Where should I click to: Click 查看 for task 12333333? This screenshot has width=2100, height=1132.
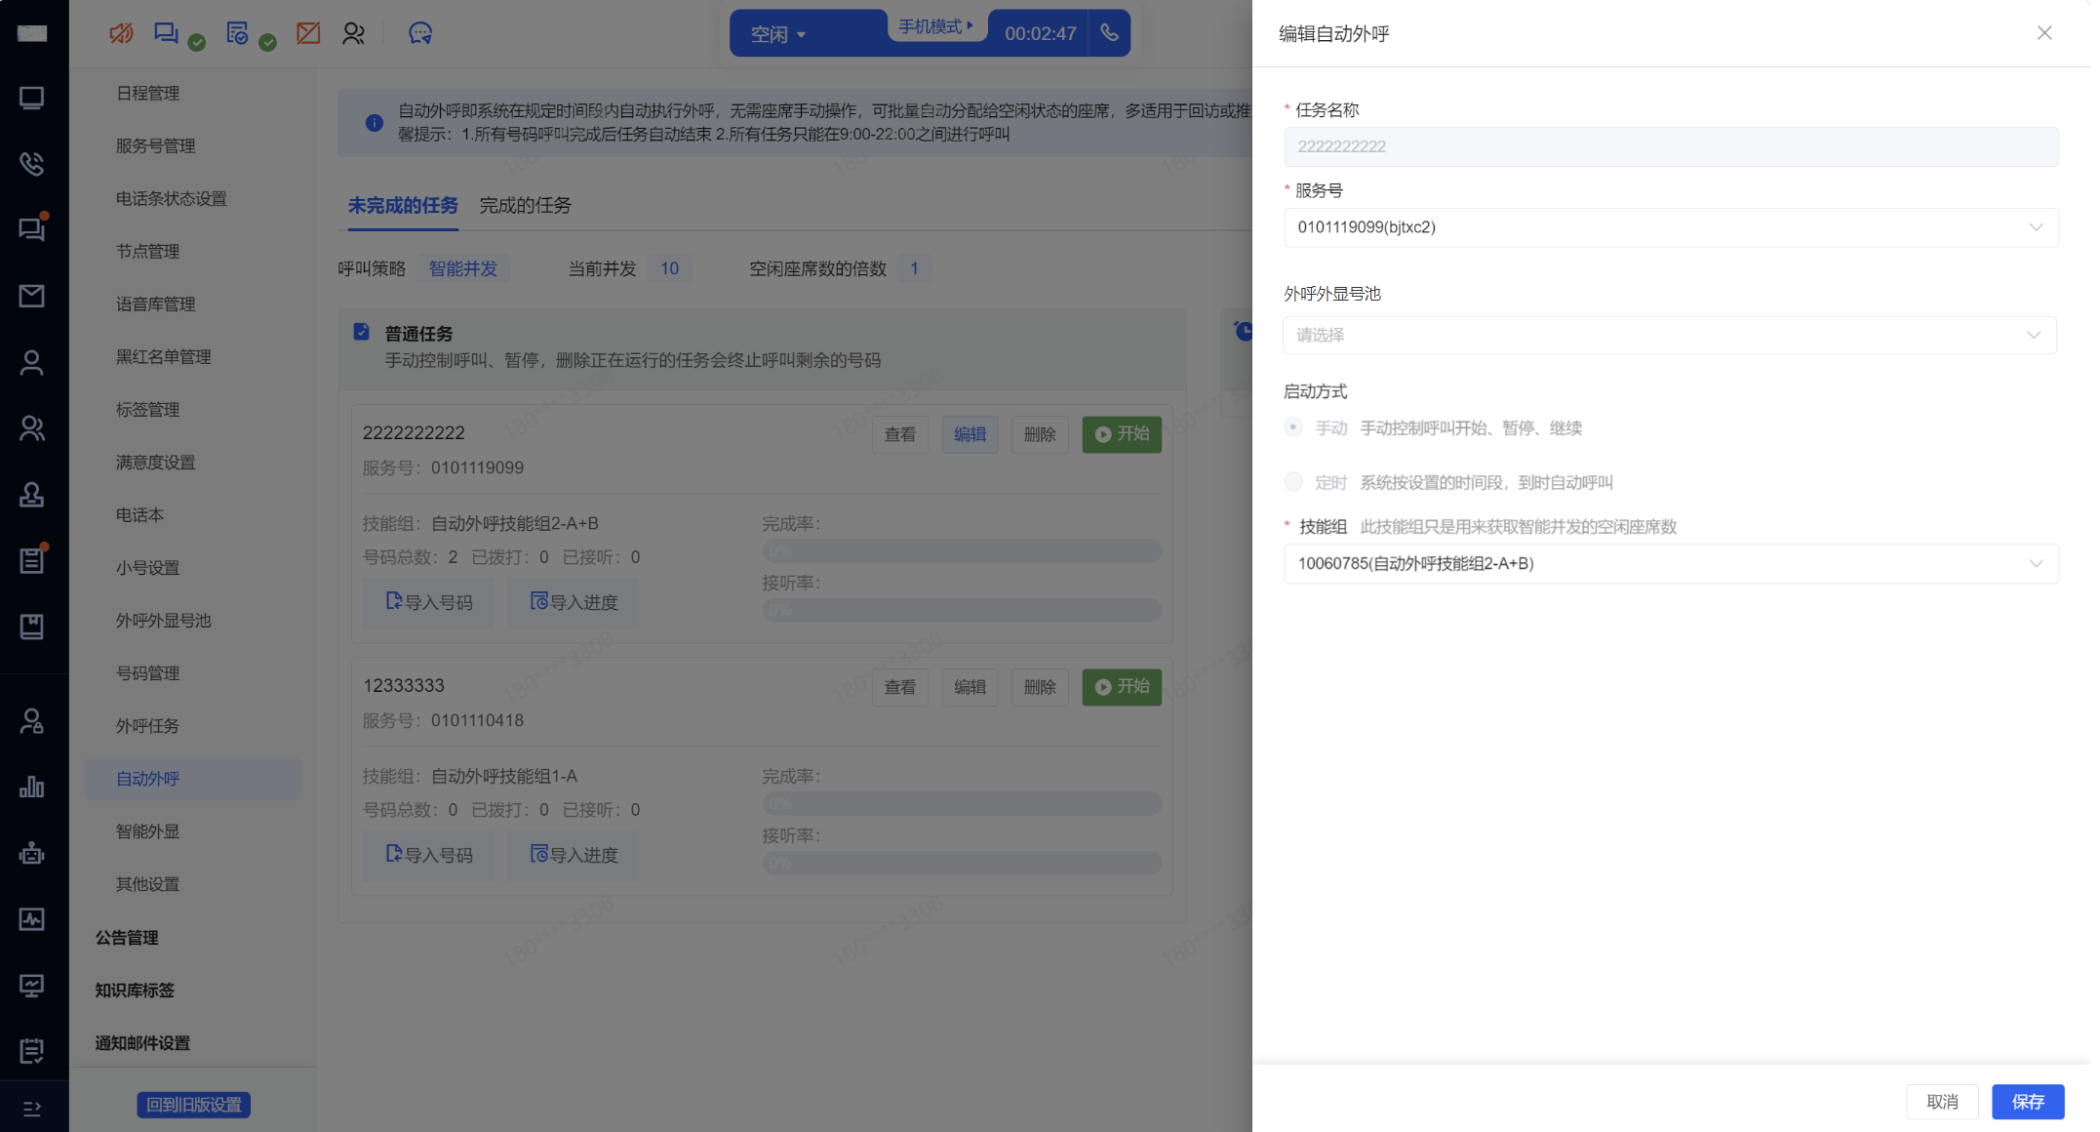tap(900, 687)
